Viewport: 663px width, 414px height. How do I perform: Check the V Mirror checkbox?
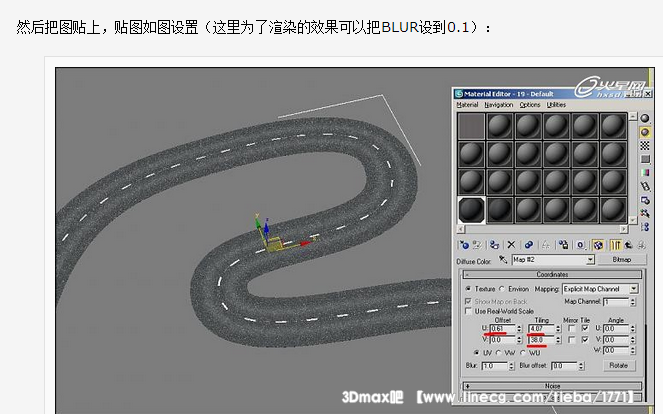572,340
